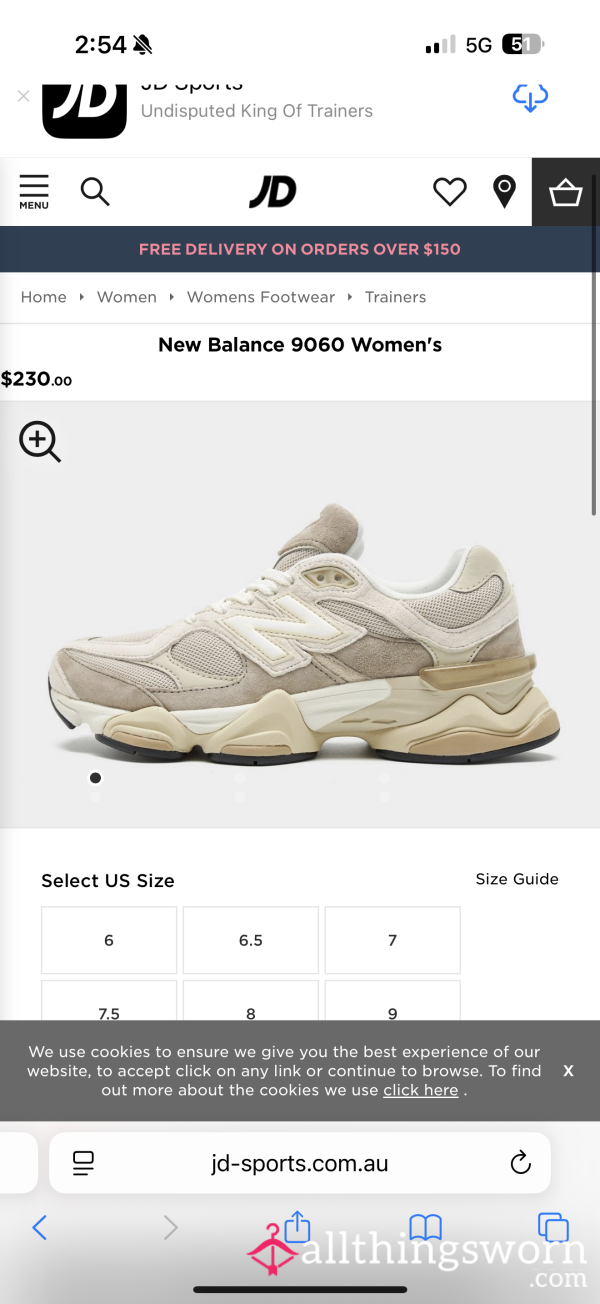Screen dimensions: 600x1304
Task: Open the Women breadcrumb
Action: pos(127,297)
